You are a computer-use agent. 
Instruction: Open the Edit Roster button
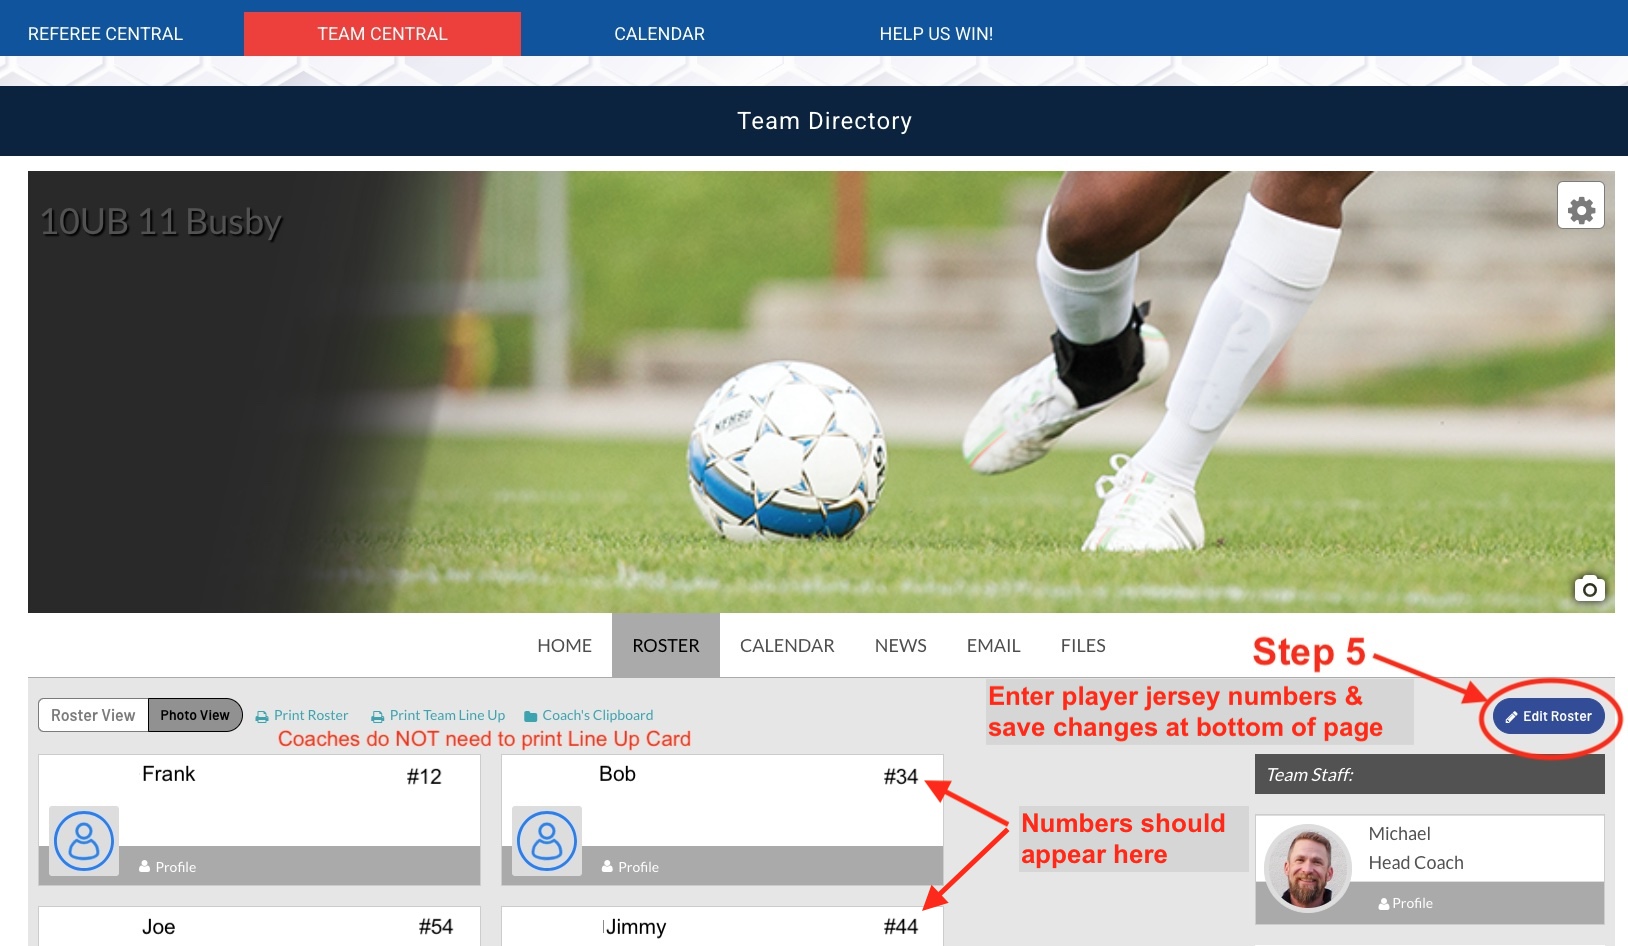1548,716
